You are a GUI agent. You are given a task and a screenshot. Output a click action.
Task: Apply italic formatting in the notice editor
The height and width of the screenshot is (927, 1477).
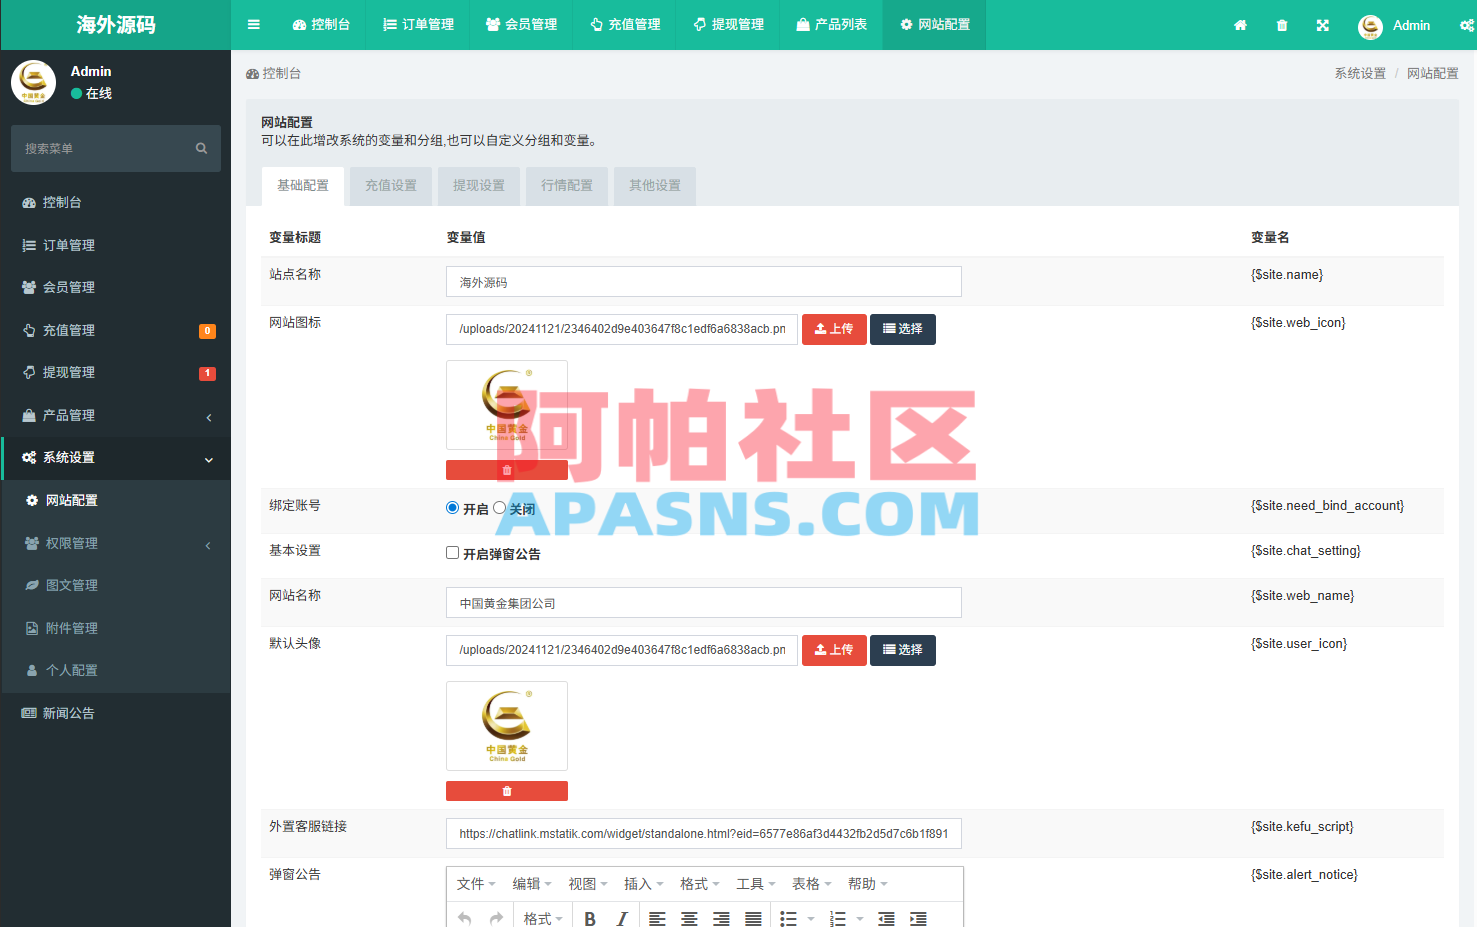click(x=621, y=916)
